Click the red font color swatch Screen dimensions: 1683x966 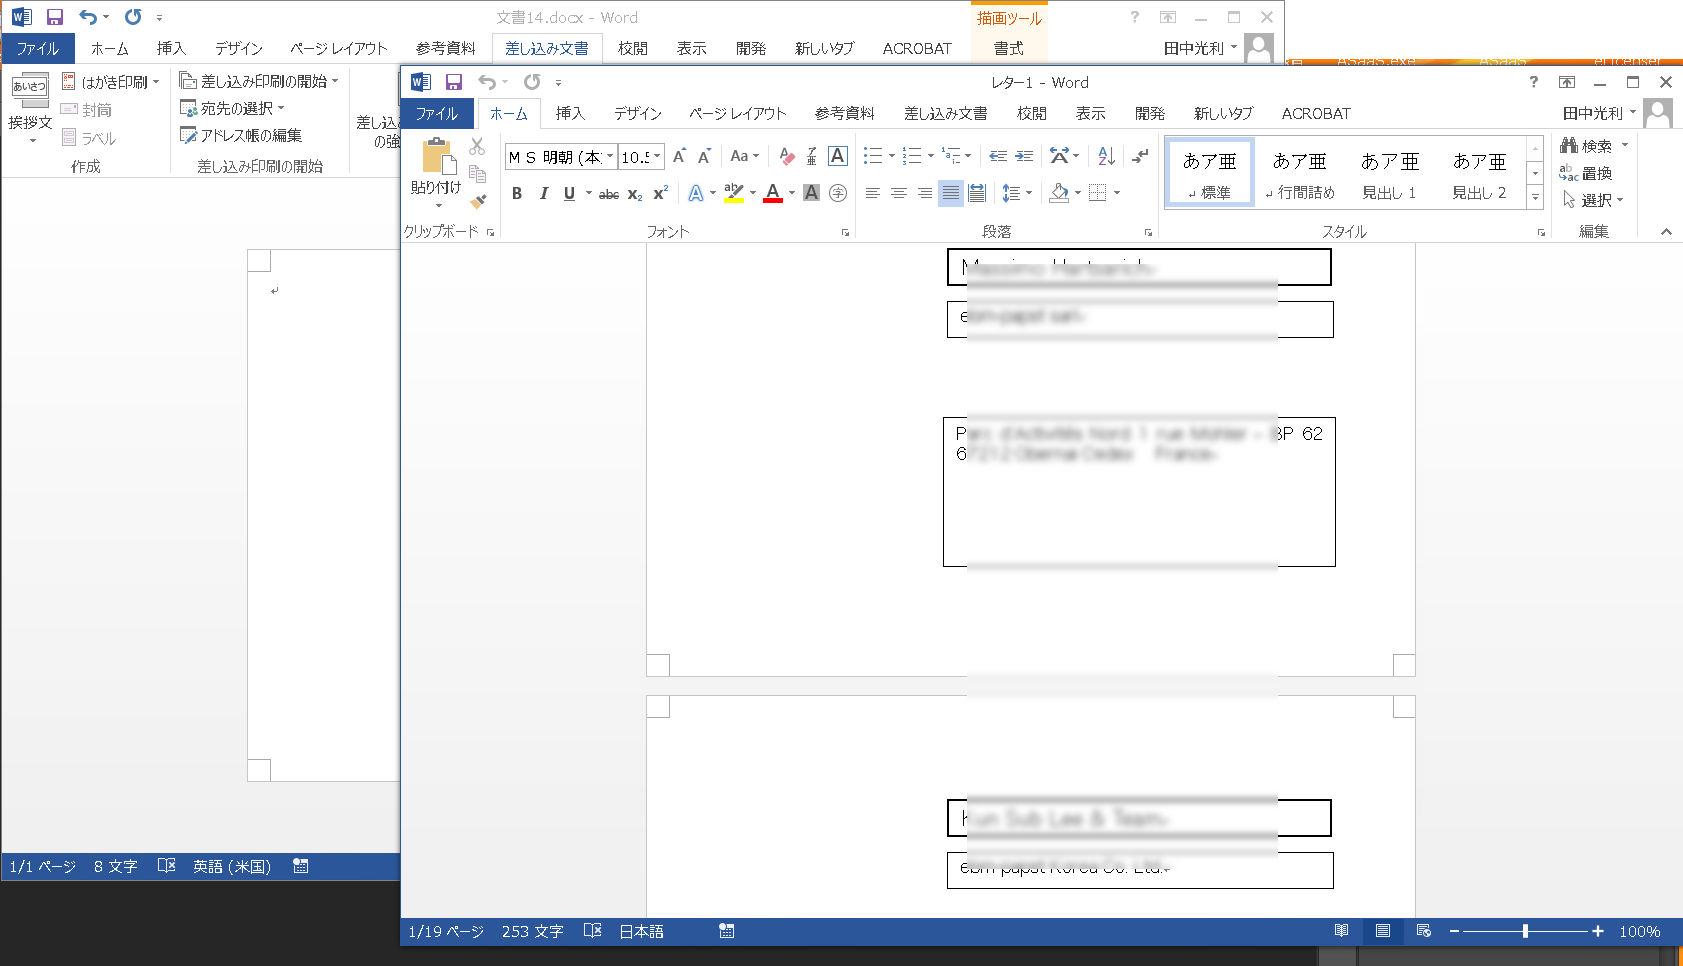[x=772, y=194]
